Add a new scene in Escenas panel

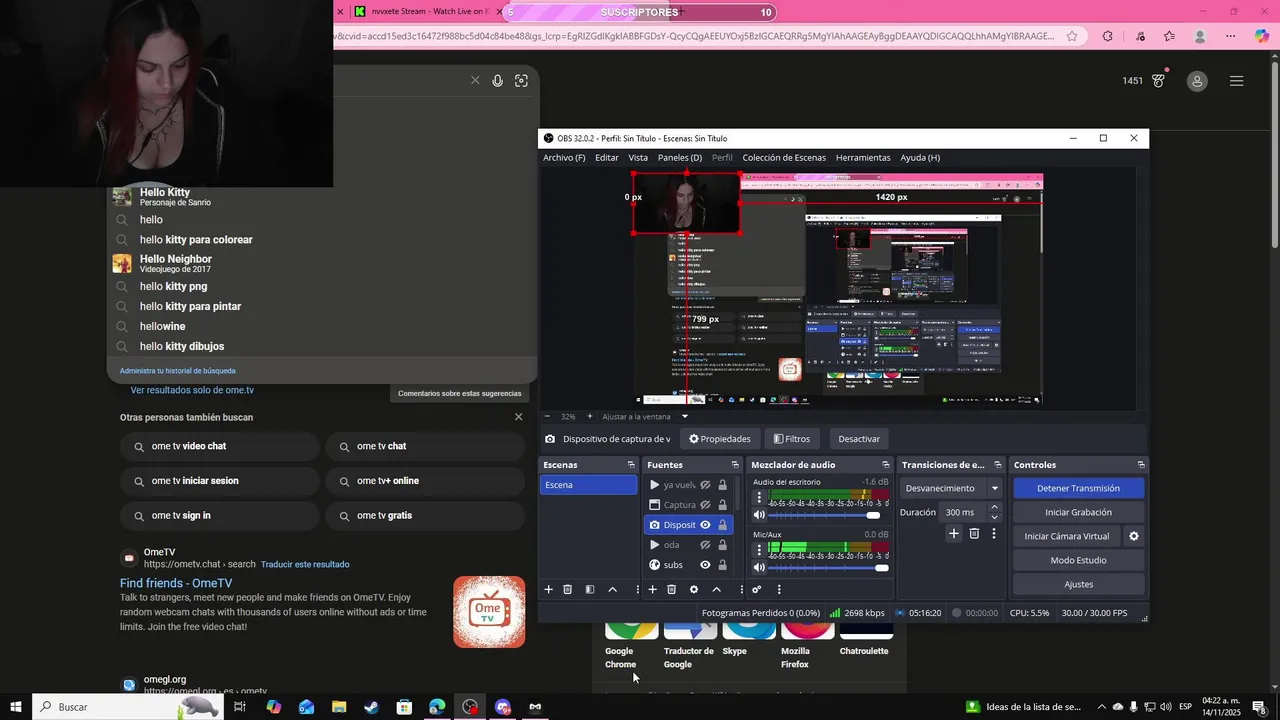tap(548, 589)
